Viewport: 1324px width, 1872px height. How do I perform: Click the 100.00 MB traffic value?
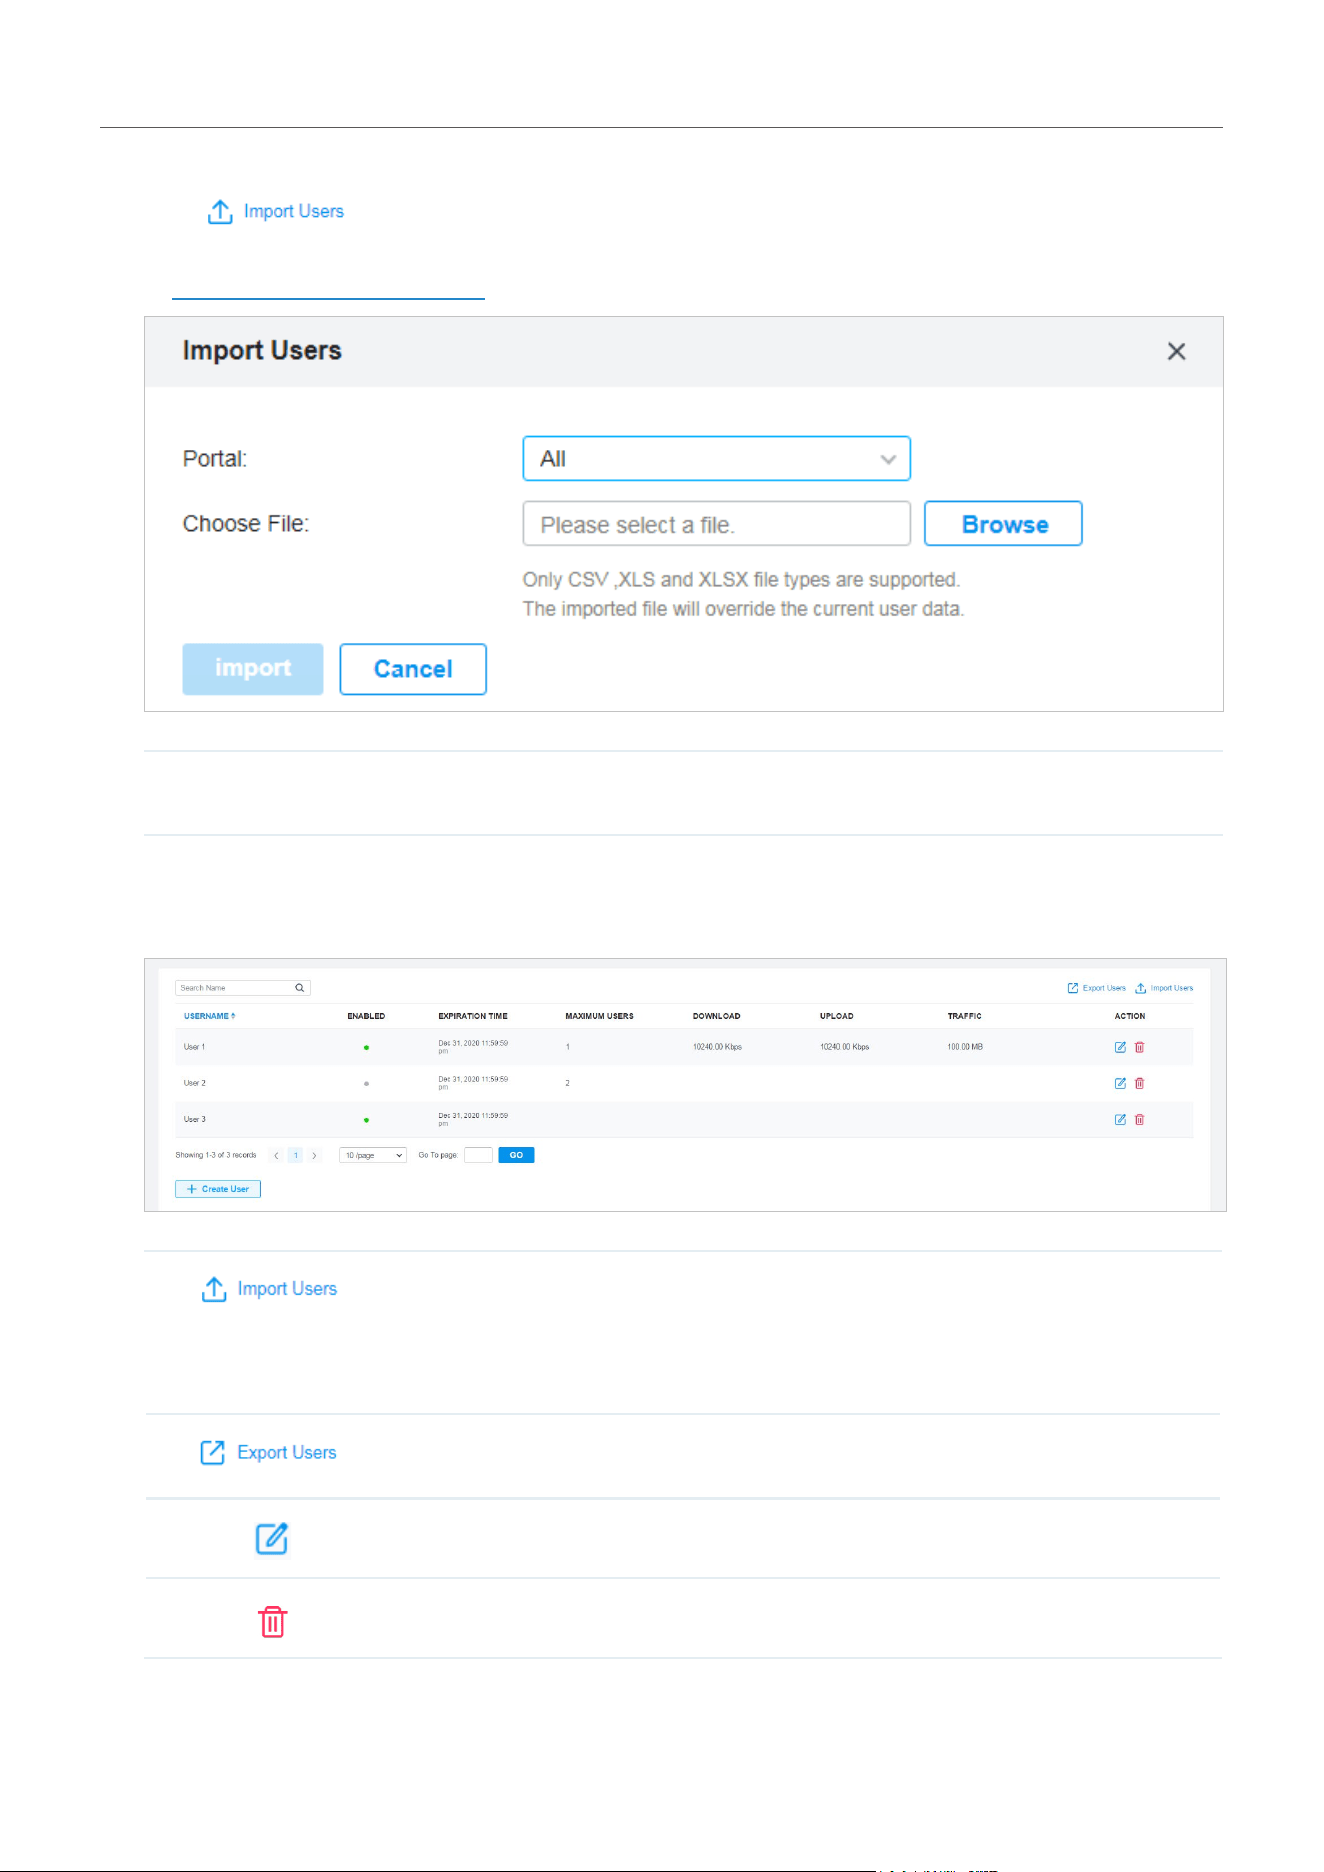[x=965, y=1047]
